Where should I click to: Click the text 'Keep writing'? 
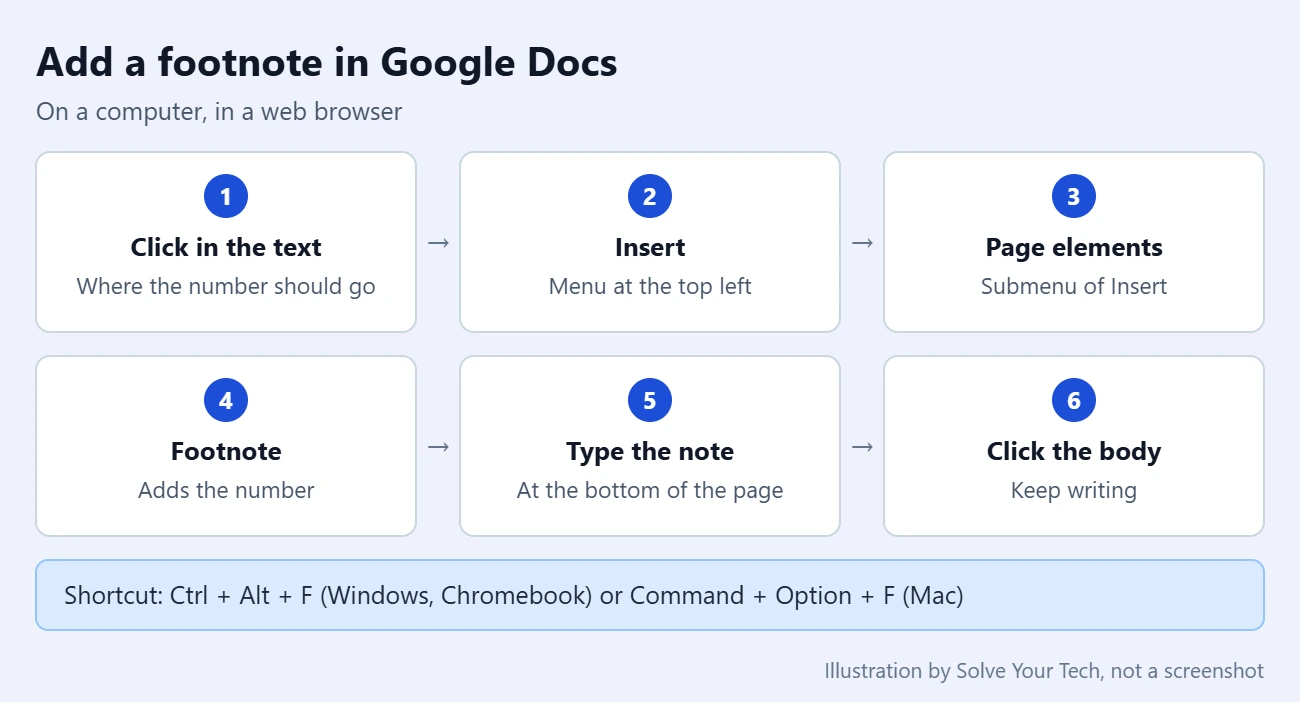[1074, 491]
